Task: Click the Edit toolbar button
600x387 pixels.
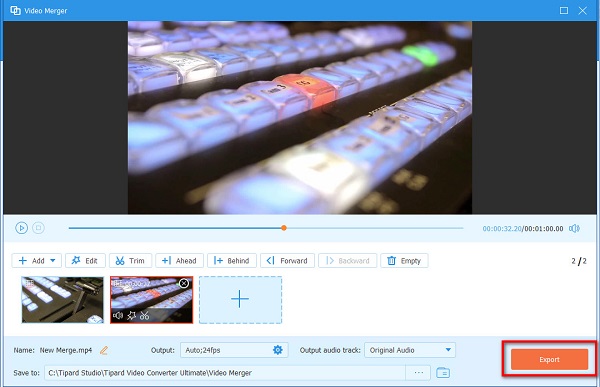Action: pyautogui.click(x=85, y=261)
